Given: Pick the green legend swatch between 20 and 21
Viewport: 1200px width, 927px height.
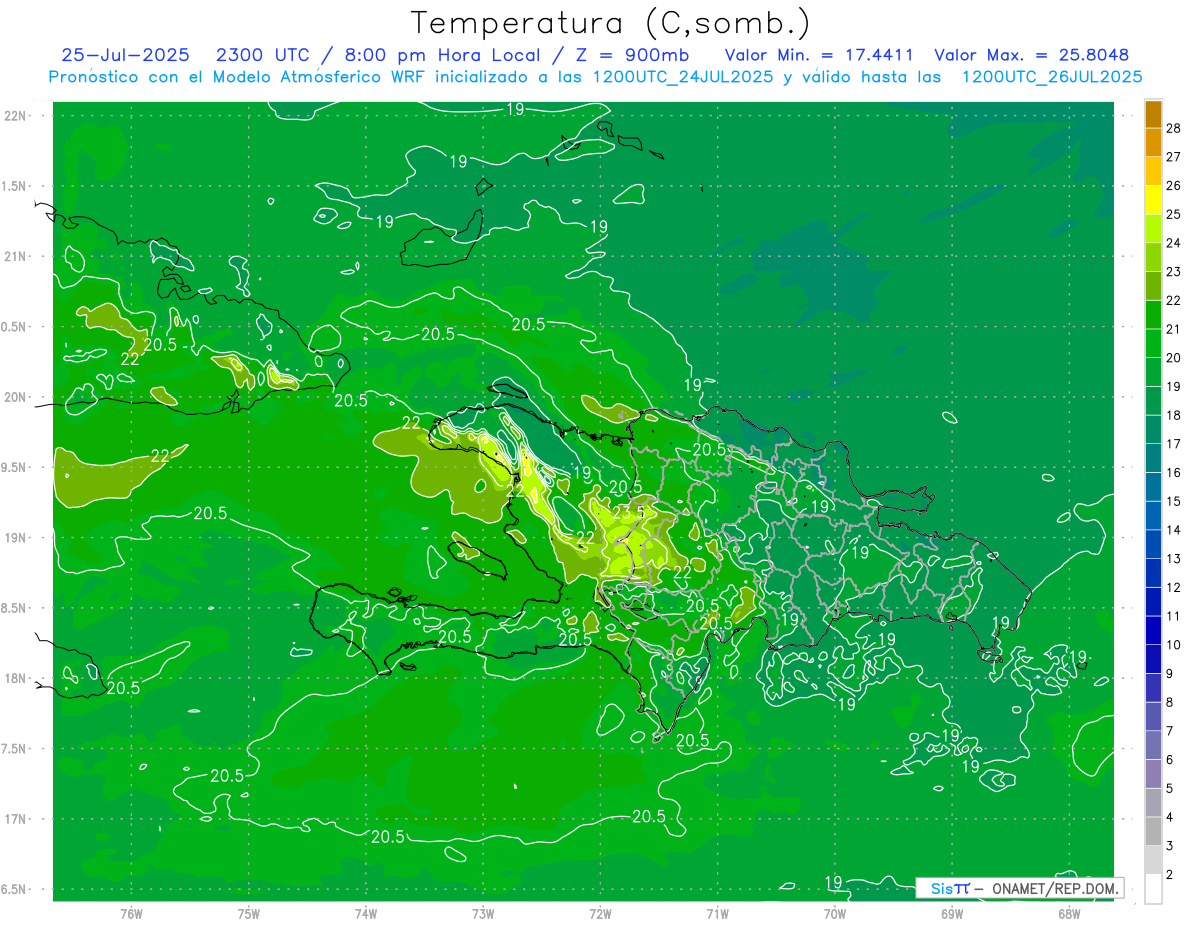Looking at the screenshot, I should [1153, 344].
